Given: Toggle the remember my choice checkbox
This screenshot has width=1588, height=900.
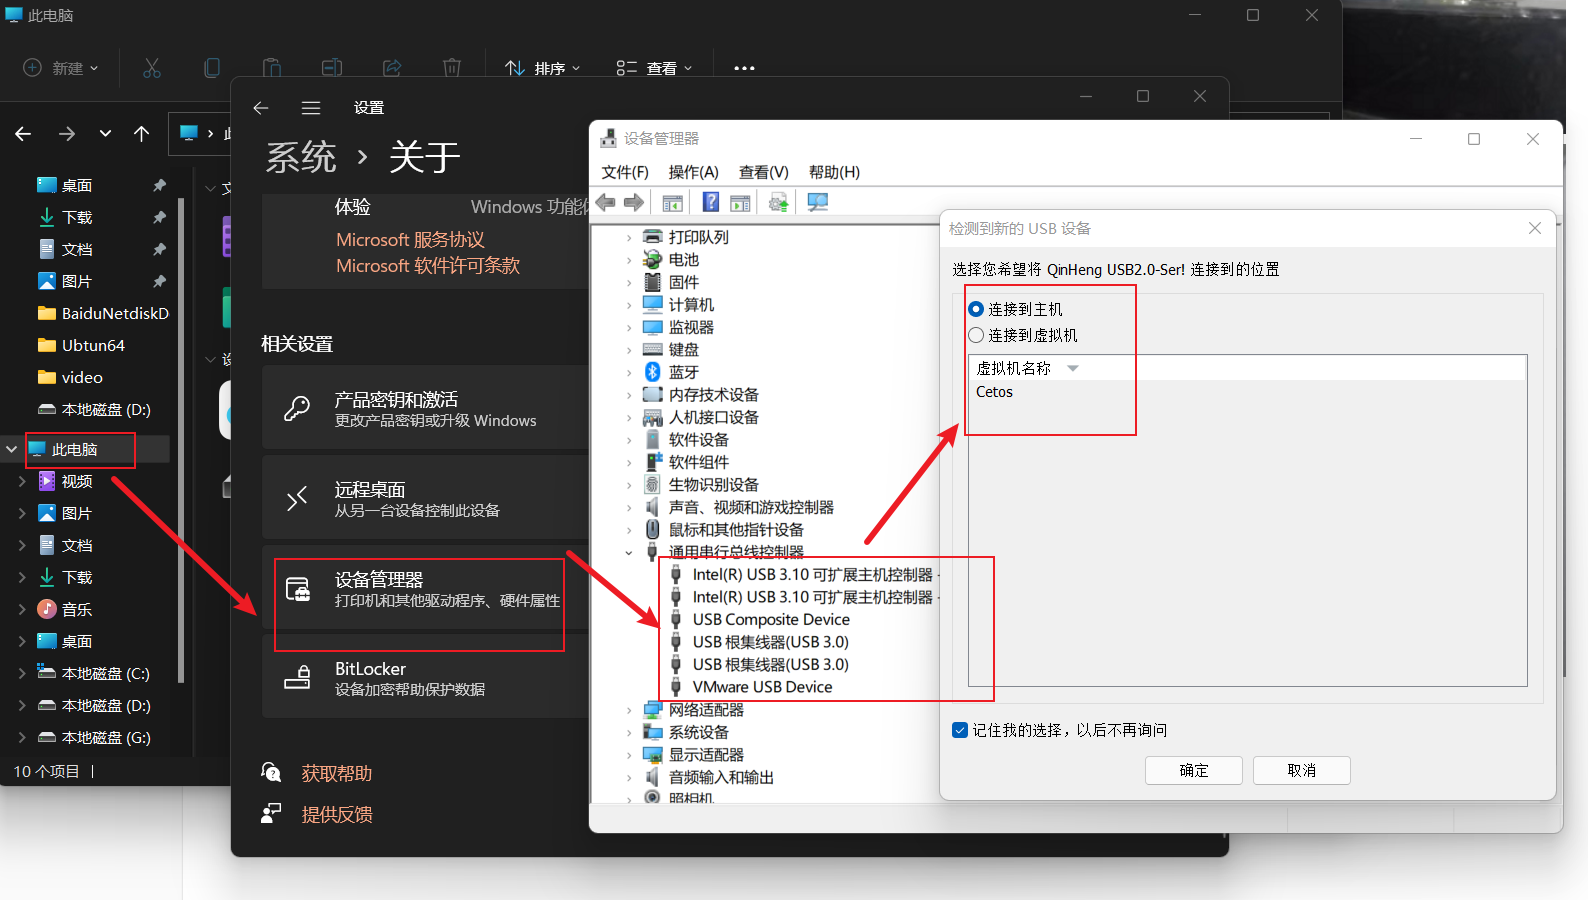Looking at the screenshot, I should (x=960, y=730).
